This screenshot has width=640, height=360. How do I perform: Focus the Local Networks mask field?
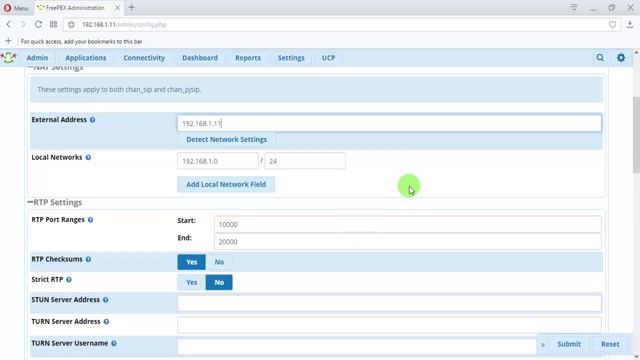[305, 161]
